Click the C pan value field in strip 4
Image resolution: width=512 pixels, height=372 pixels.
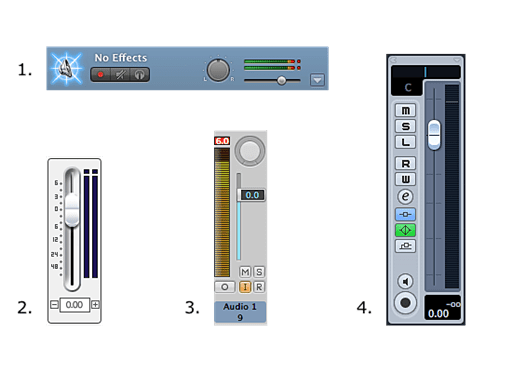tap(407, 88)
